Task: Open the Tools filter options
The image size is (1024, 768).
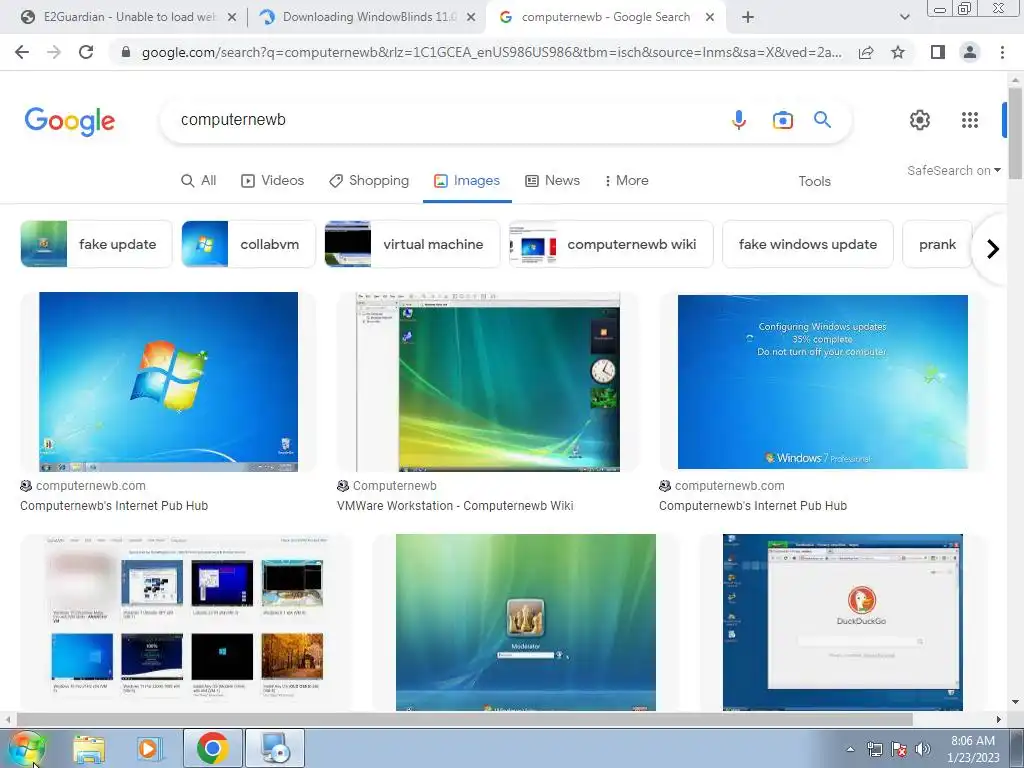Action: coord(814,182)
